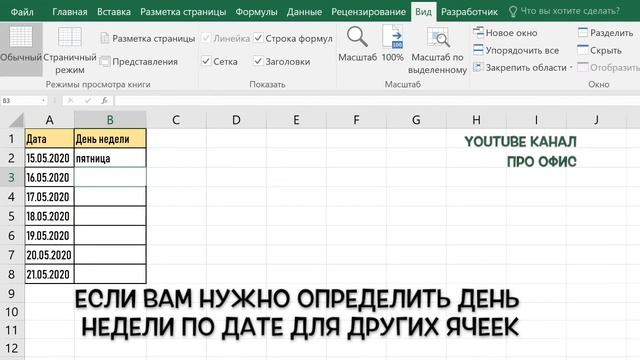Viewport: 640px width, 360px height.
Task: Select cell with "17.05.2020"
Action: click(49, 197)
